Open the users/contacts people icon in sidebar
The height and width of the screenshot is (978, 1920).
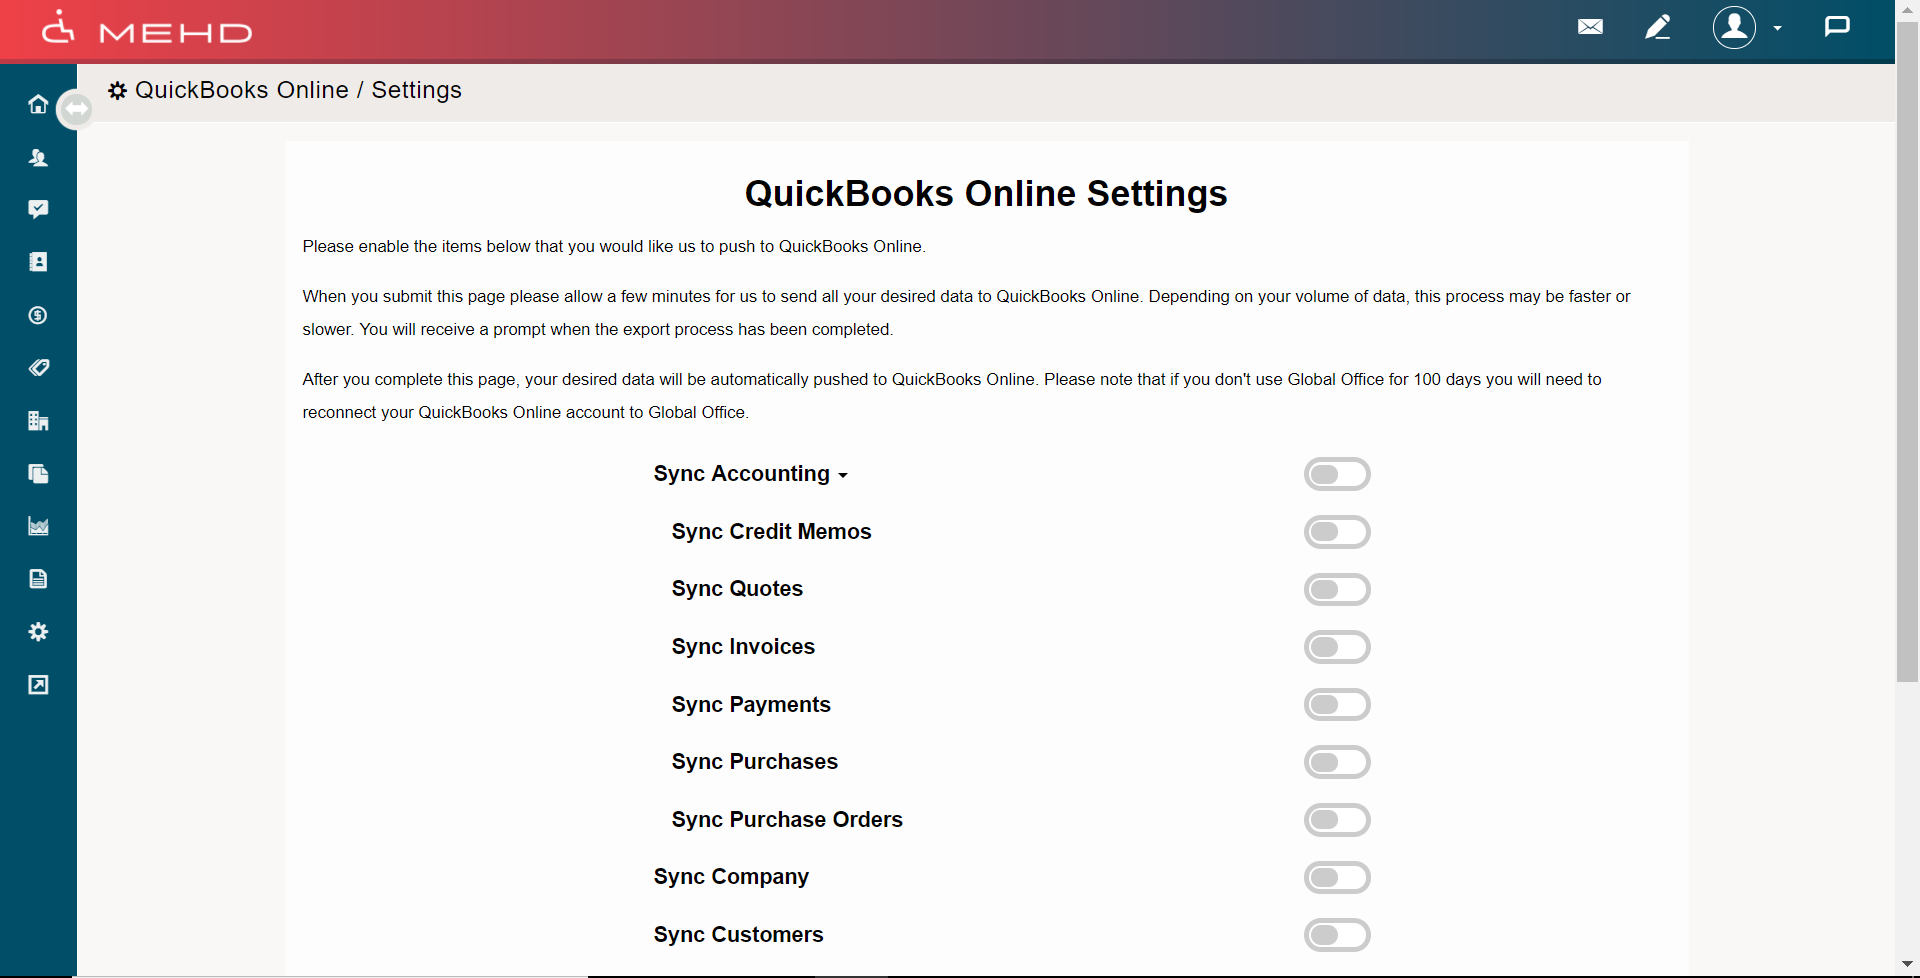tap(38, 157)
